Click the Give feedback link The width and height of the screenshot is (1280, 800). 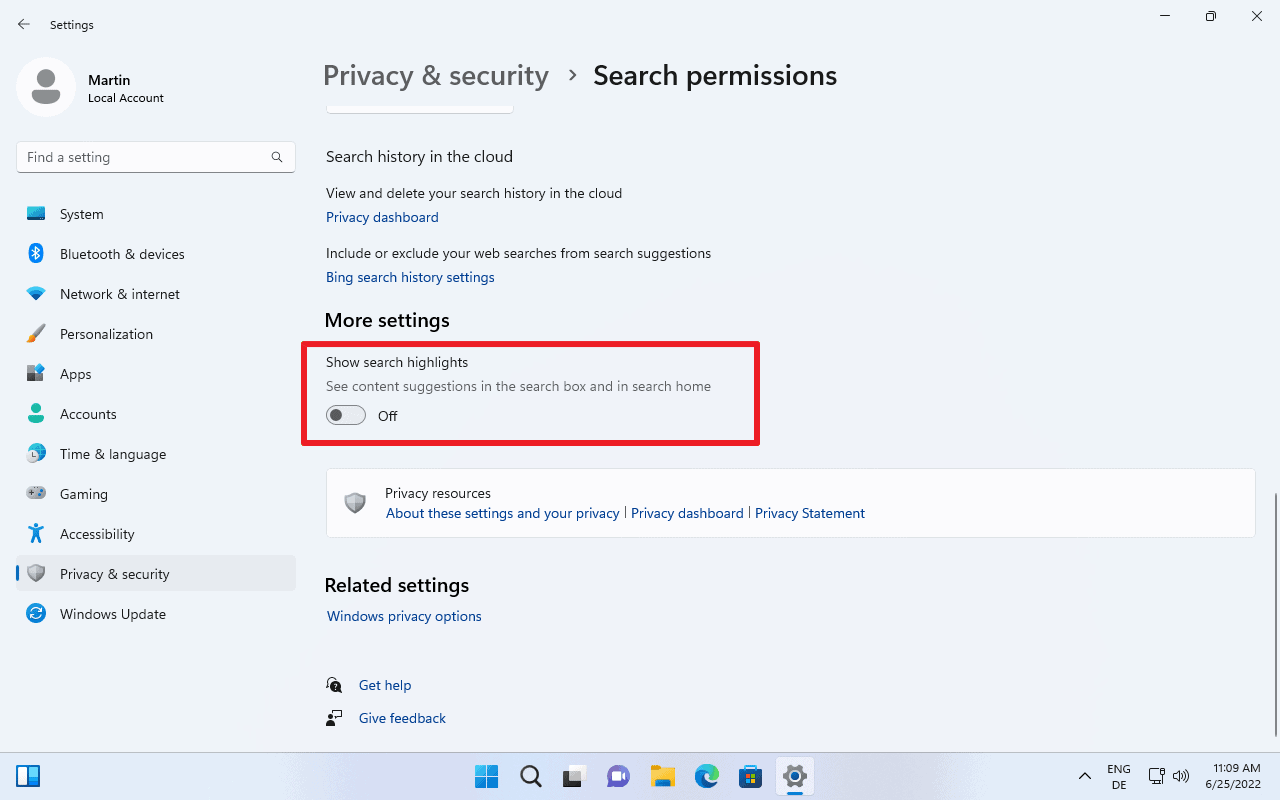click(402, 718)
